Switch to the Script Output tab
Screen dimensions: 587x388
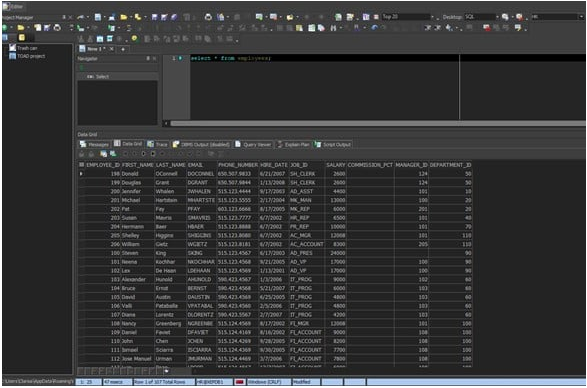click(x=333, y=145)
